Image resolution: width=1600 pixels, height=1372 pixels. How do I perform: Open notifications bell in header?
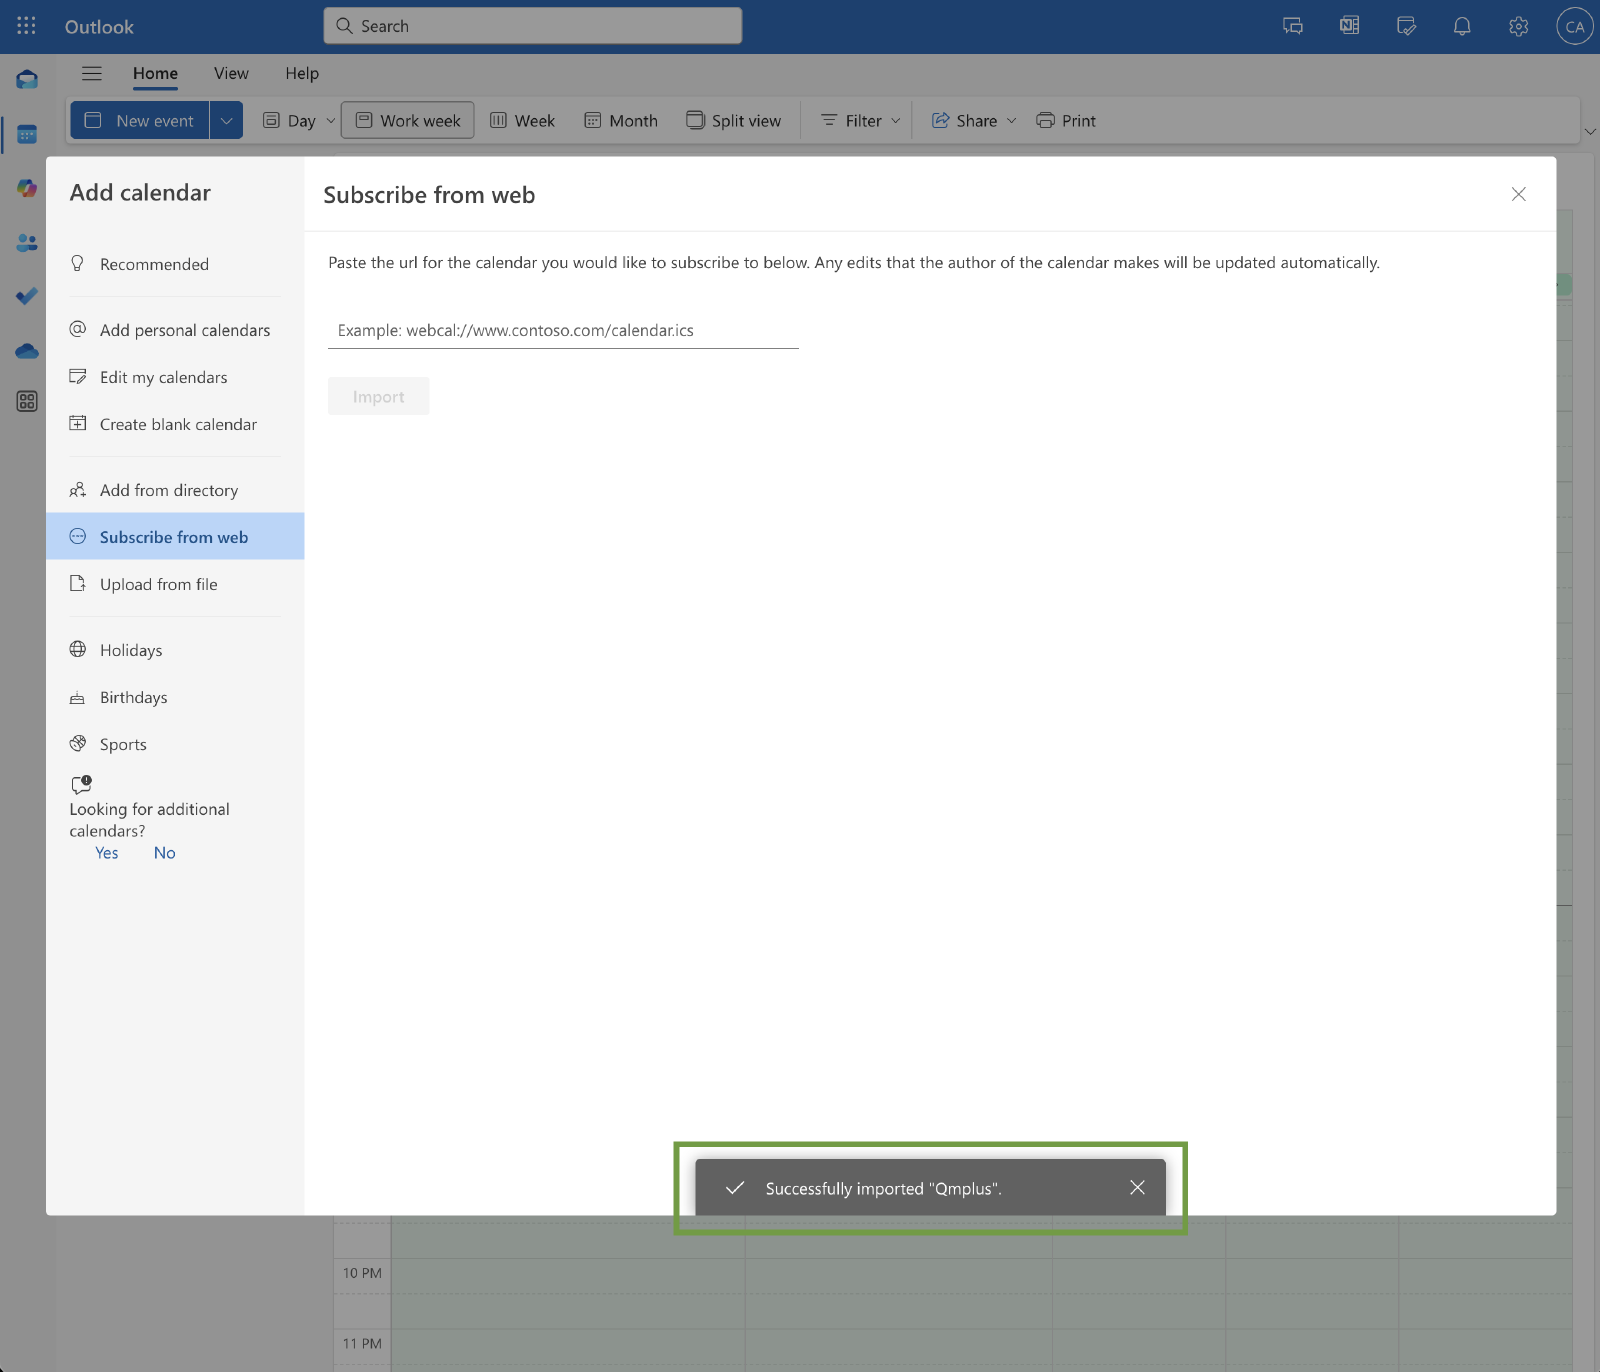click(x=1462, y=27)
